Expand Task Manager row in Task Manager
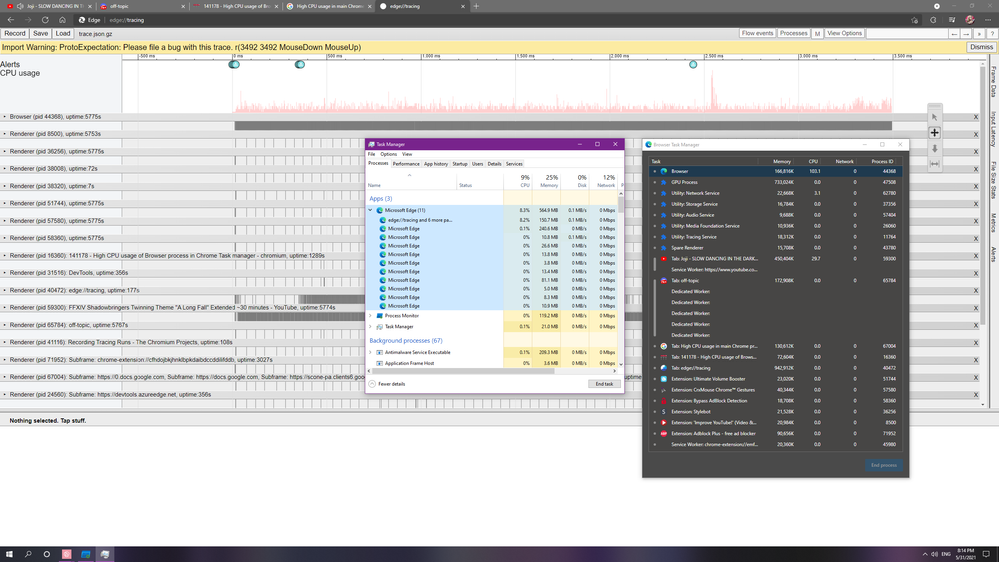999x562 pixels. (x=371, y=326)
